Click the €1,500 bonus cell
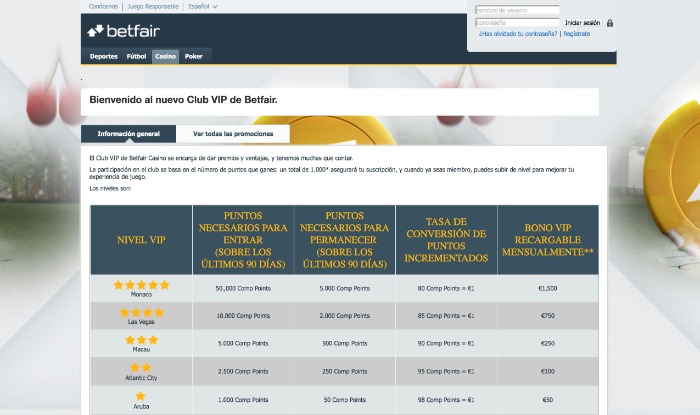 coord(548,288)
